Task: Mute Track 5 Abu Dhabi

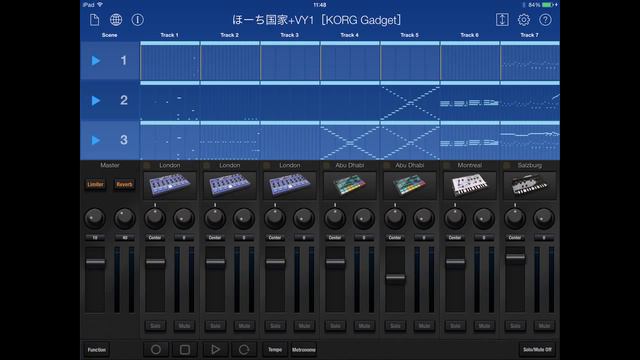Action: pyautogui.click(x=424, y=326)
